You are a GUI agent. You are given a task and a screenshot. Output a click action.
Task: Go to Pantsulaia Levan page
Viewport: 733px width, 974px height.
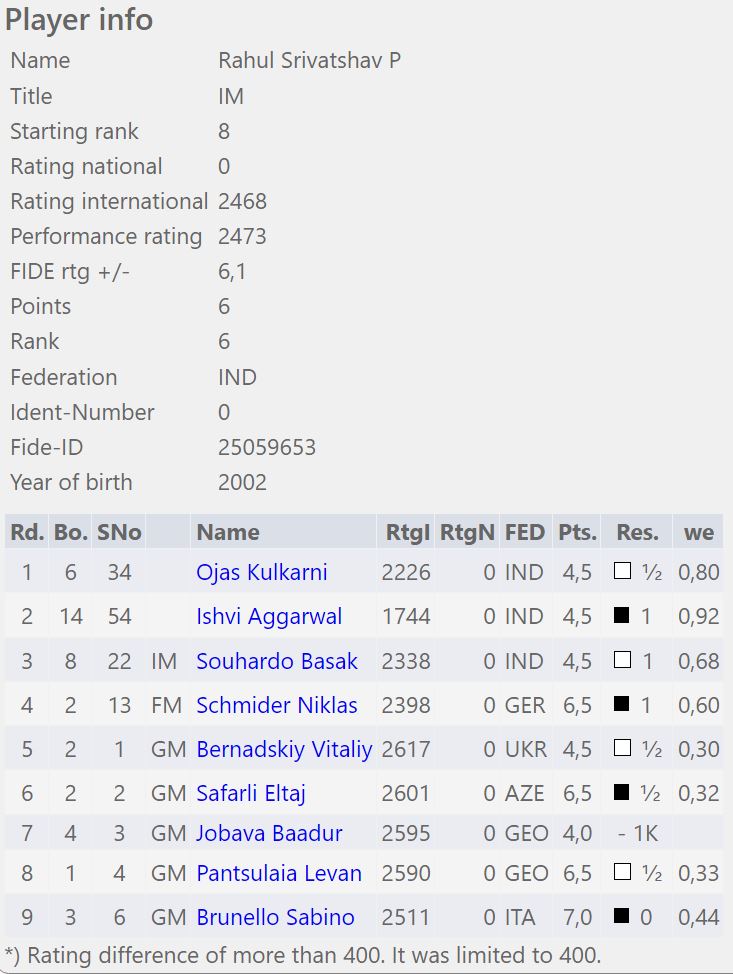pyautogui.click(x=279, y=873)
